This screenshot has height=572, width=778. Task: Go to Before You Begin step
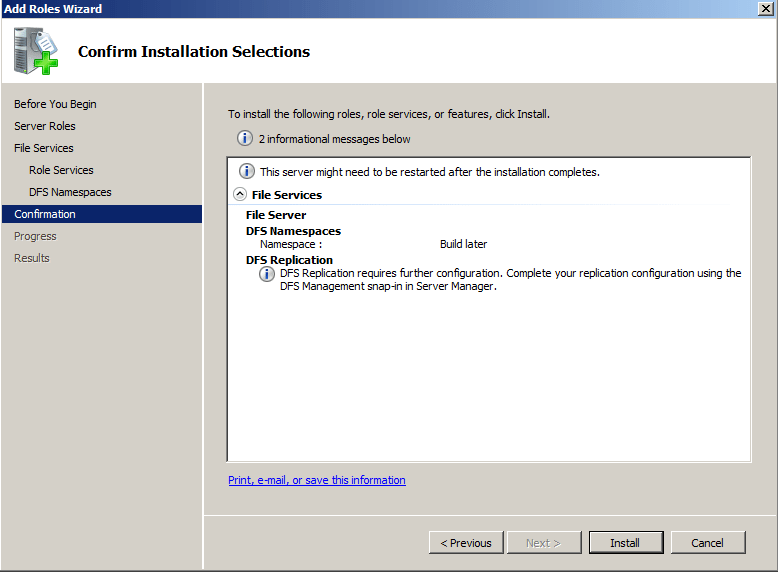55,104
